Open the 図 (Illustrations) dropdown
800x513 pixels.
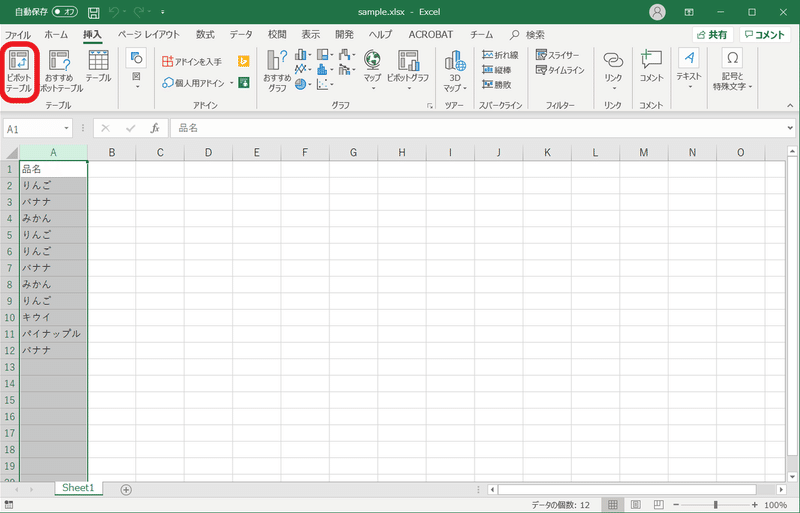[136, 69]
